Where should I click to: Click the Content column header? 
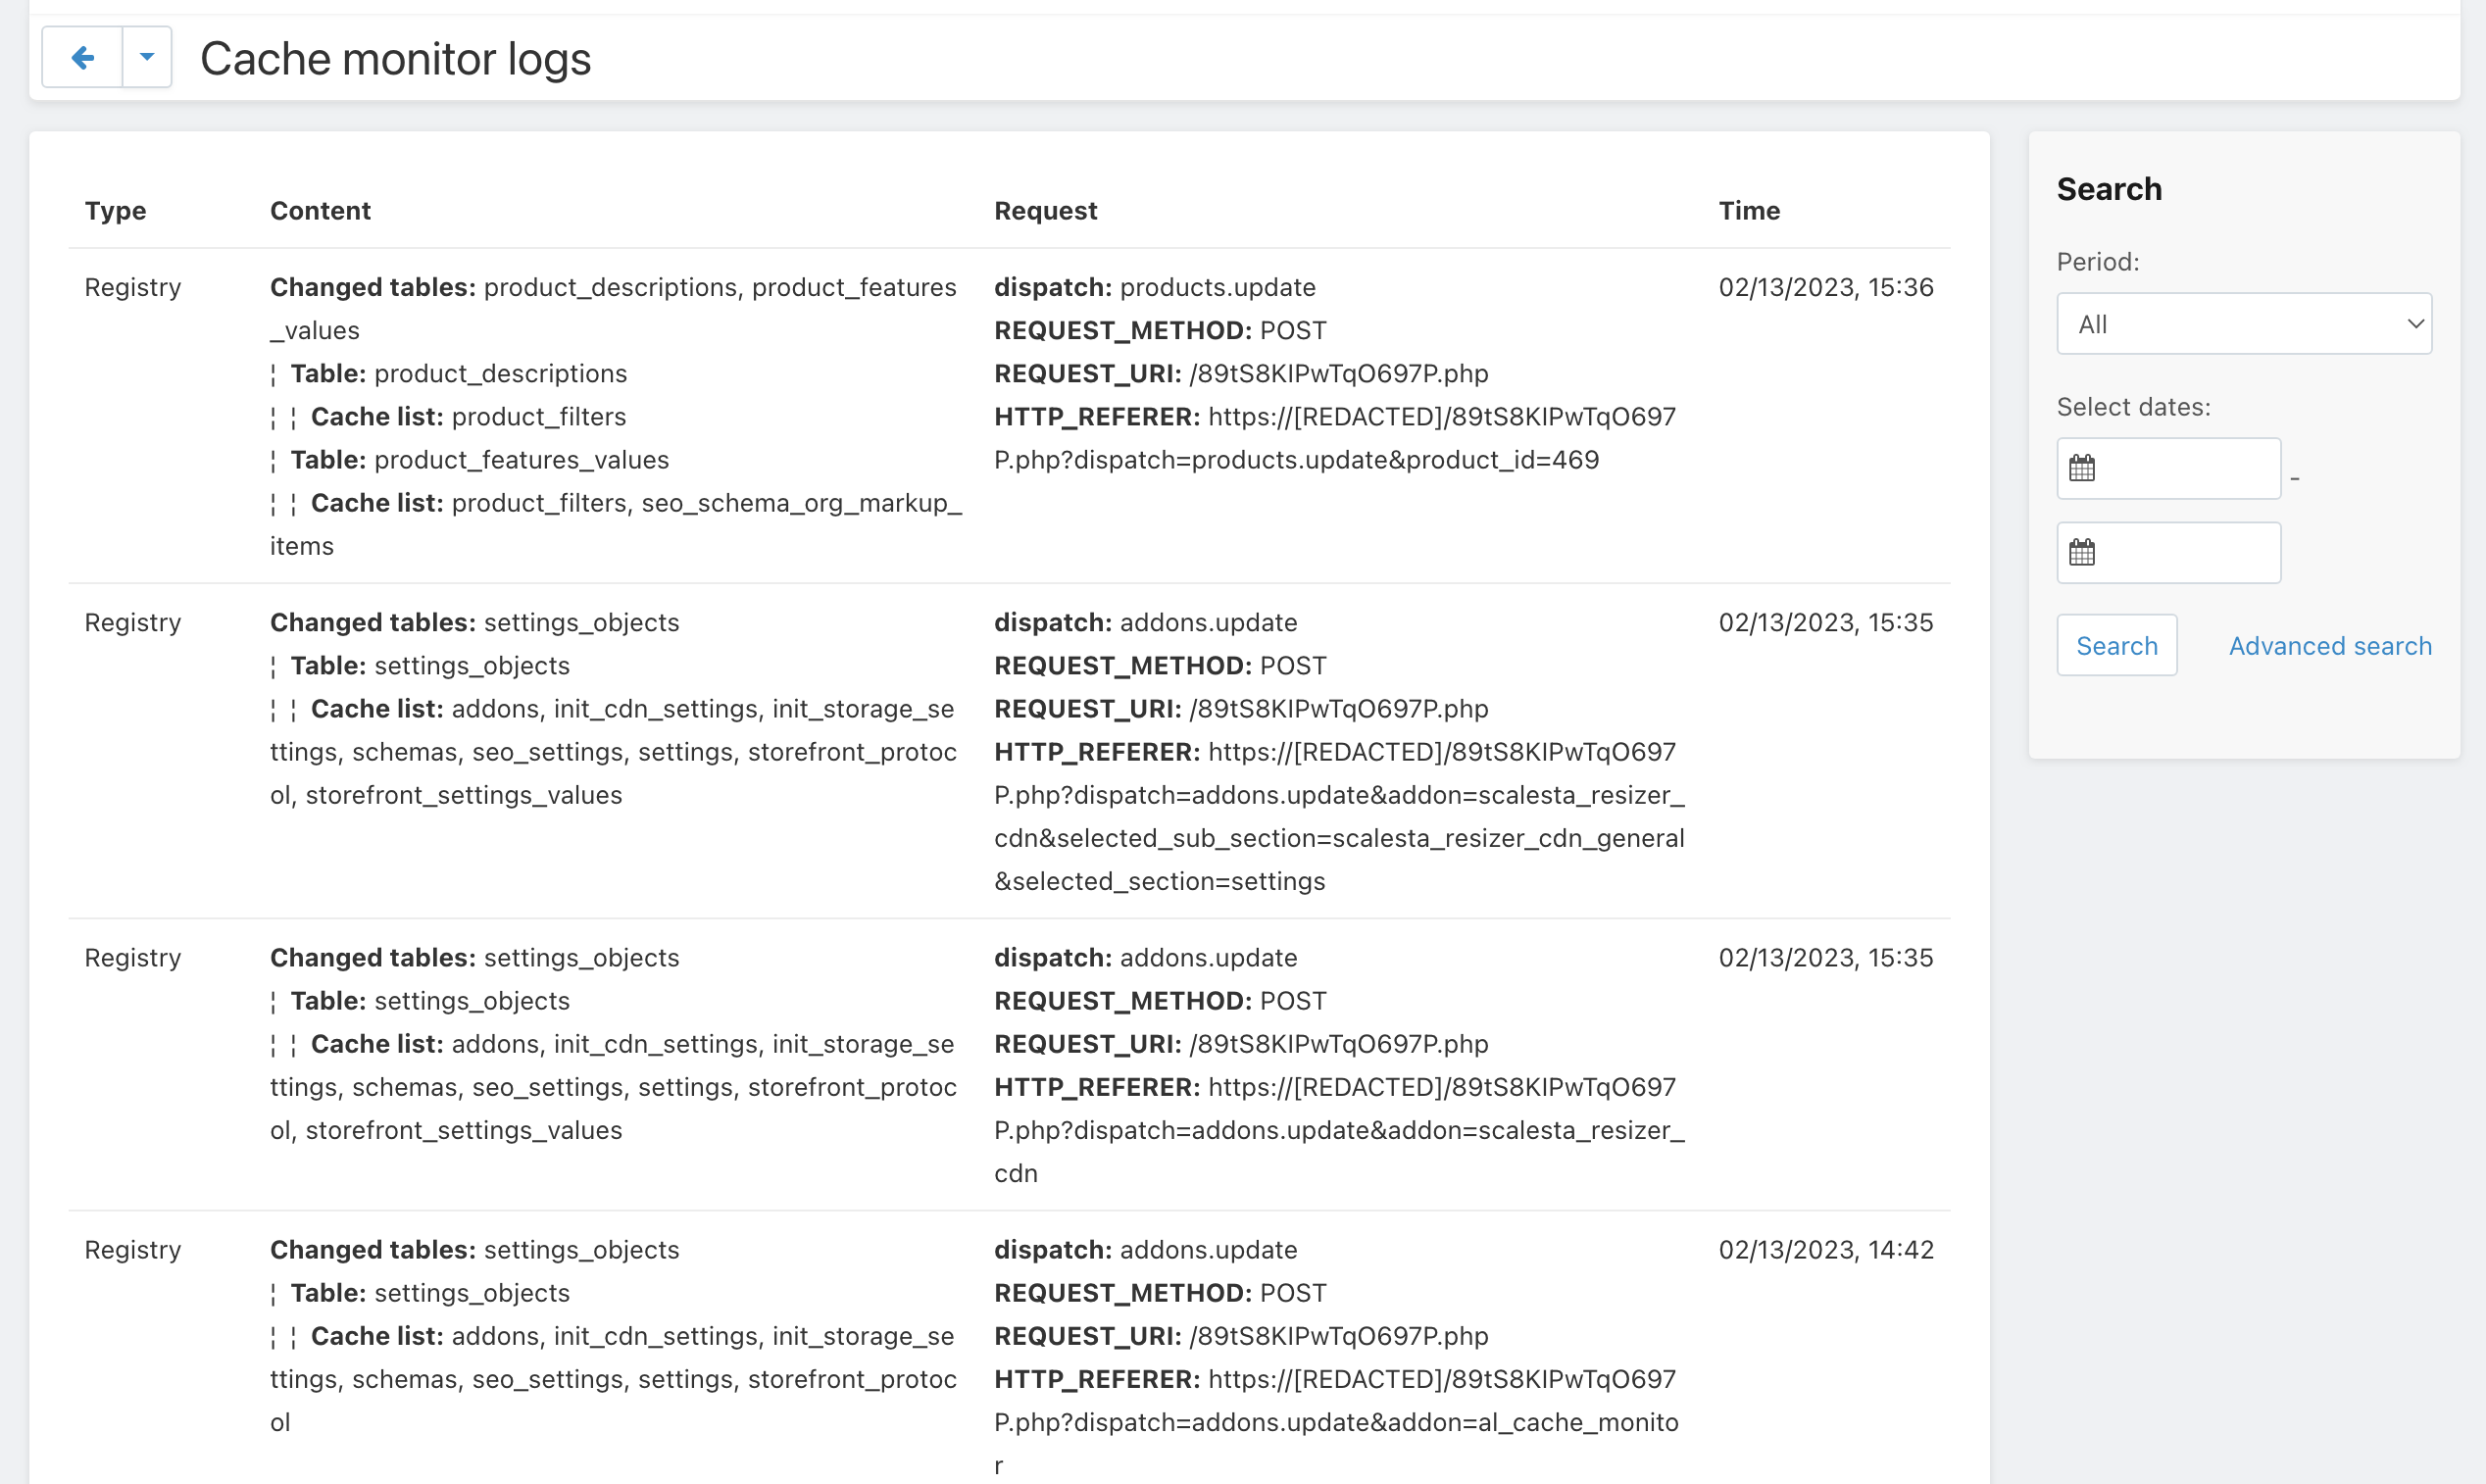[x=320, y=210]
